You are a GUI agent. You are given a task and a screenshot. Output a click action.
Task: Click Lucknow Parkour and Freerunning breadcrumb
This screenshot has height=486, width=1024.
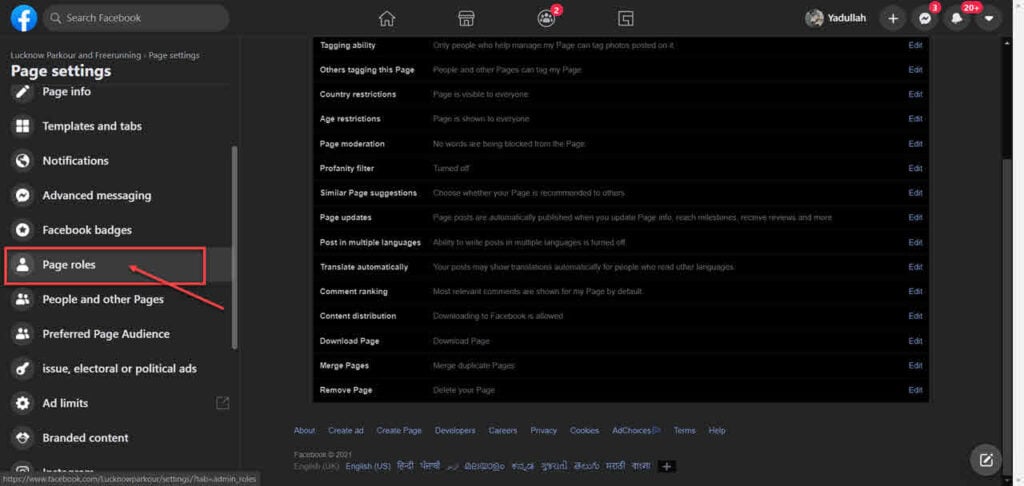click(75, 56)
